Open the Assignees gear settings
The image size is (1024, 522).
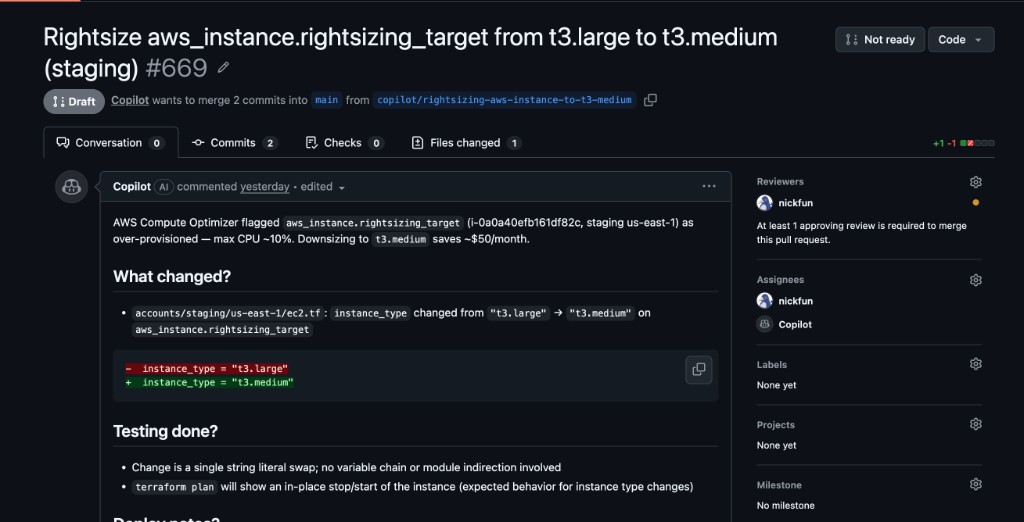point(976,280)
